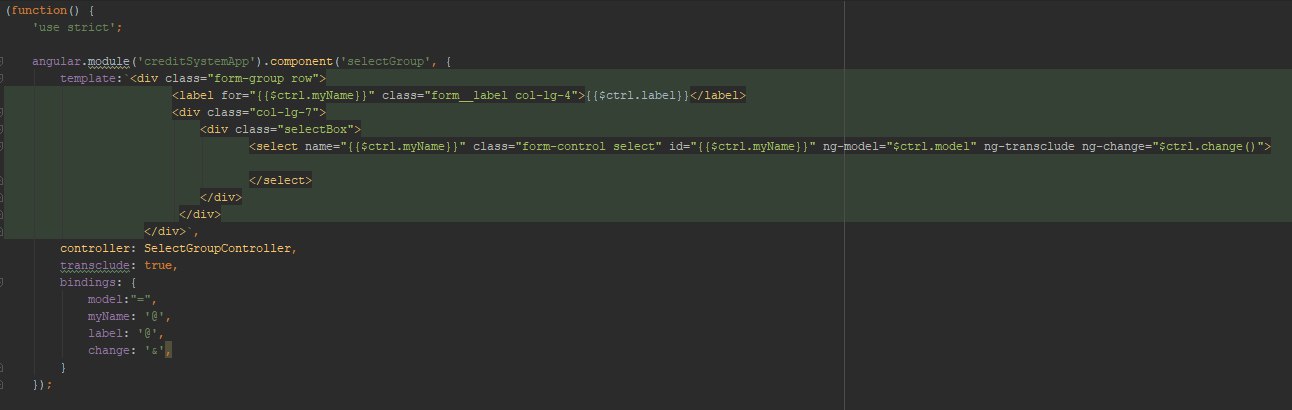
Task: Click the fold marker beside the select tag line
Action: pyautogui.click(x=3, y=146)
